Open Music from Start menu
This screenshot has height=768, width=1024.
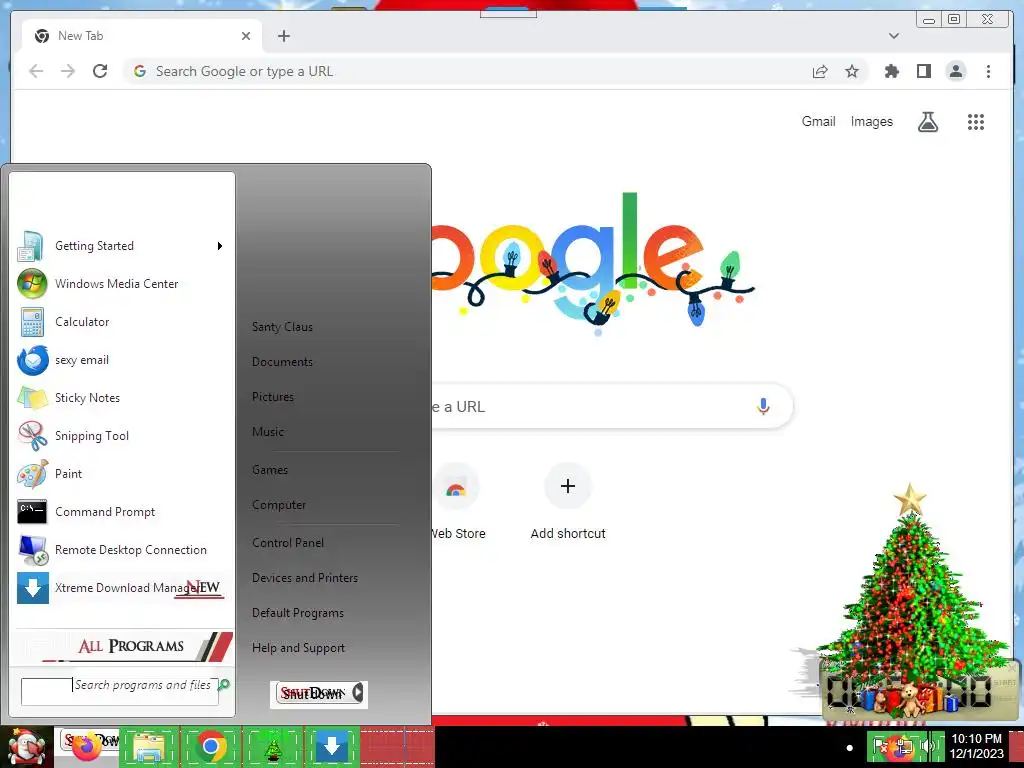tap(268, 432)
